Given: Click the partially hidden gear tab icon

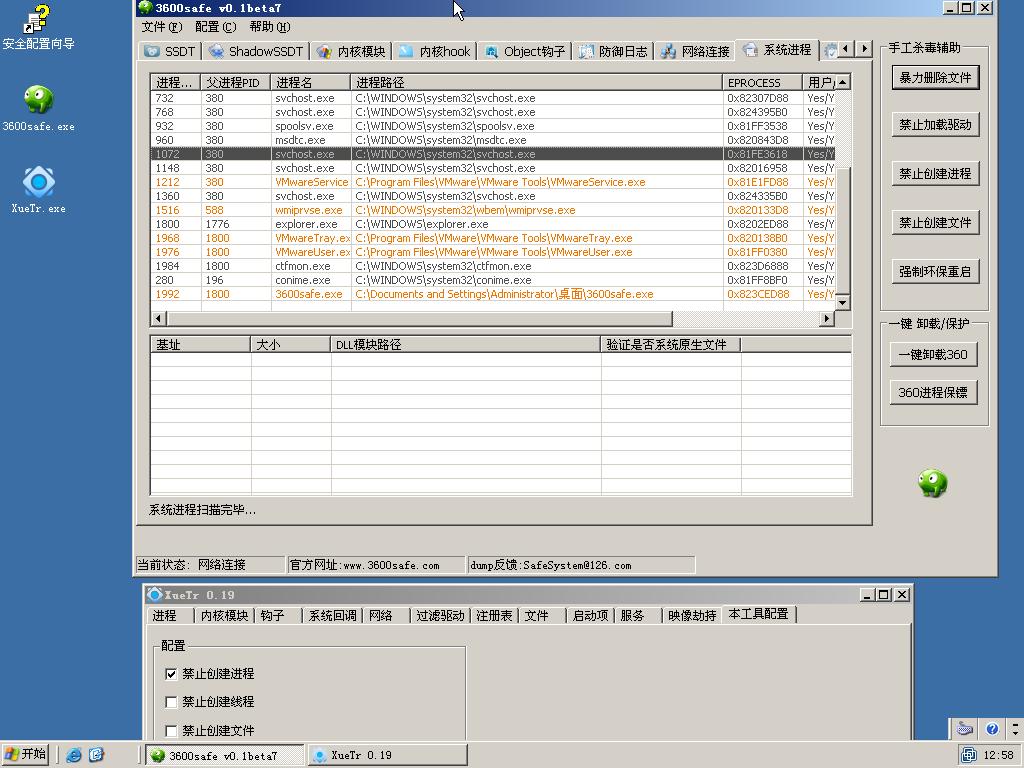Looking at the screenshot, I should [x=830, y=50].
